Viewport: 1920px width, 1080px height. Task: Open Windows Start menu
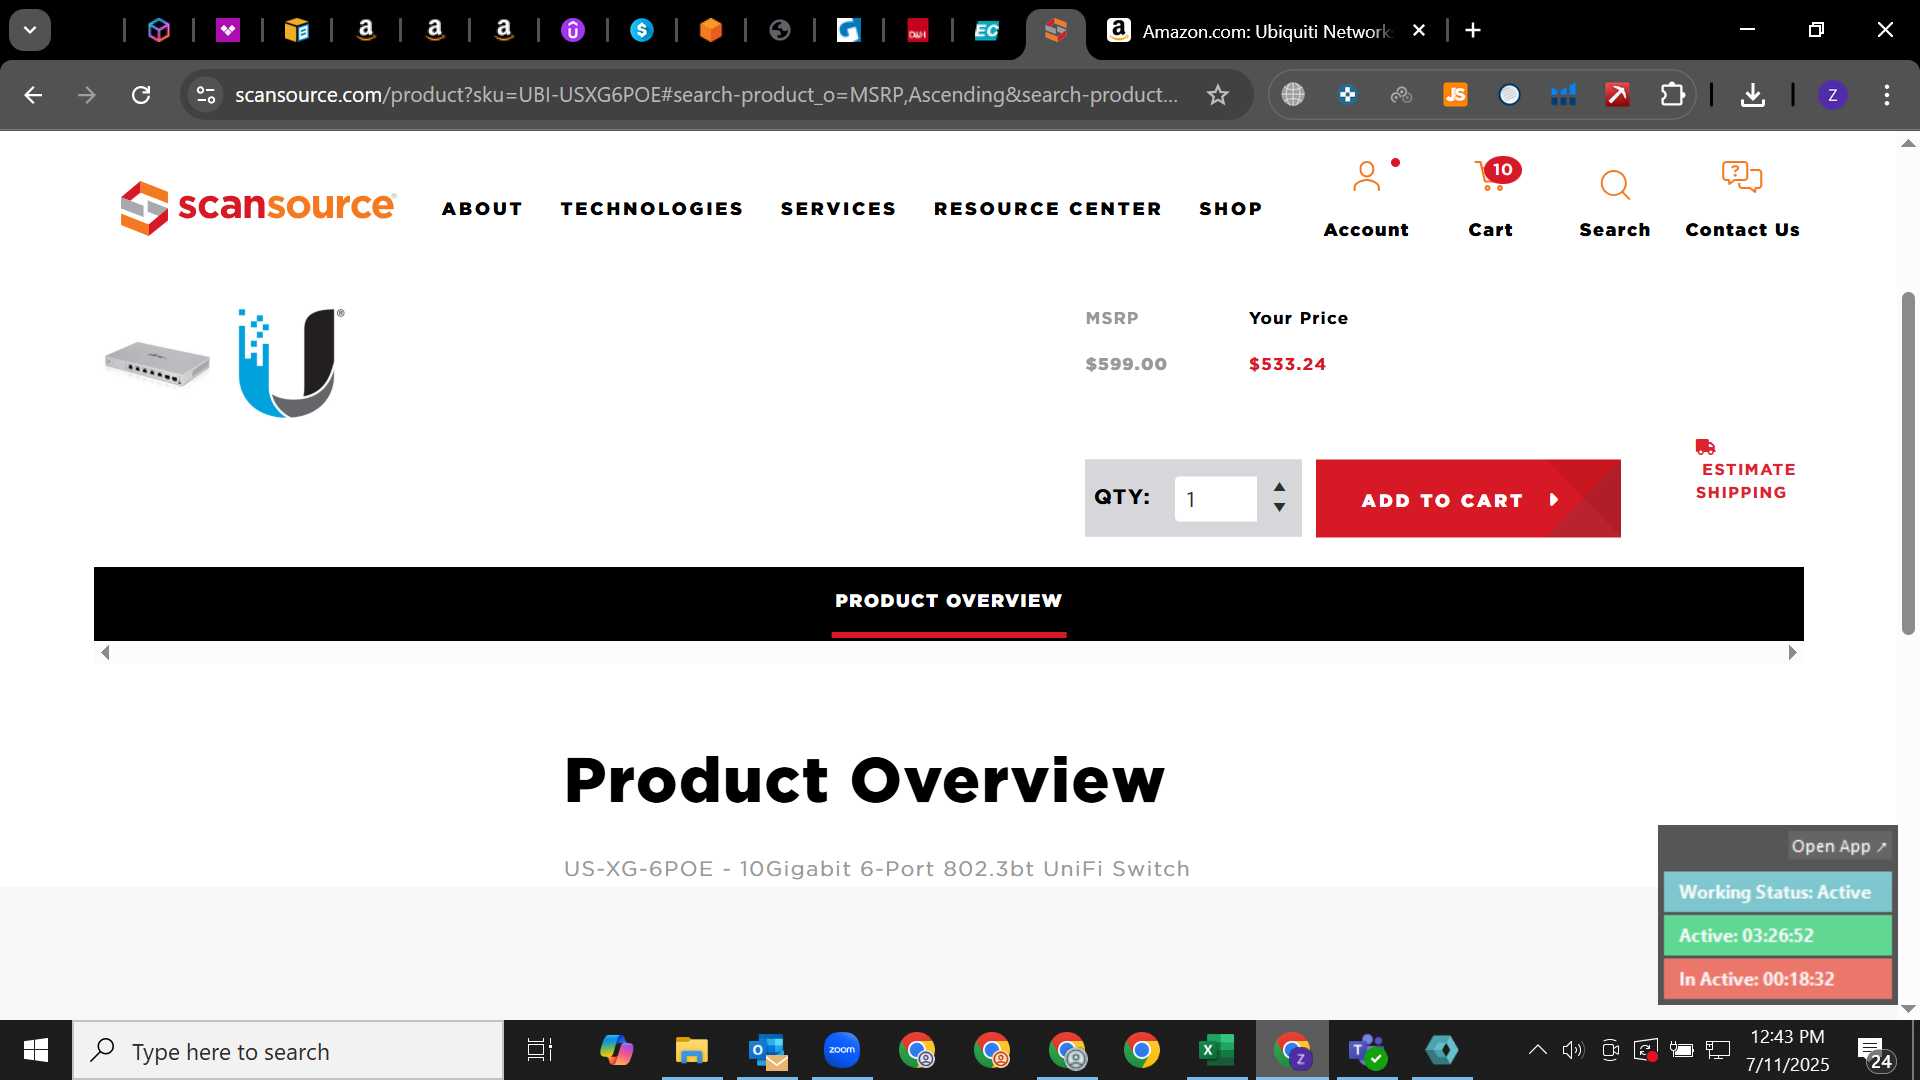pos(36,1051)
